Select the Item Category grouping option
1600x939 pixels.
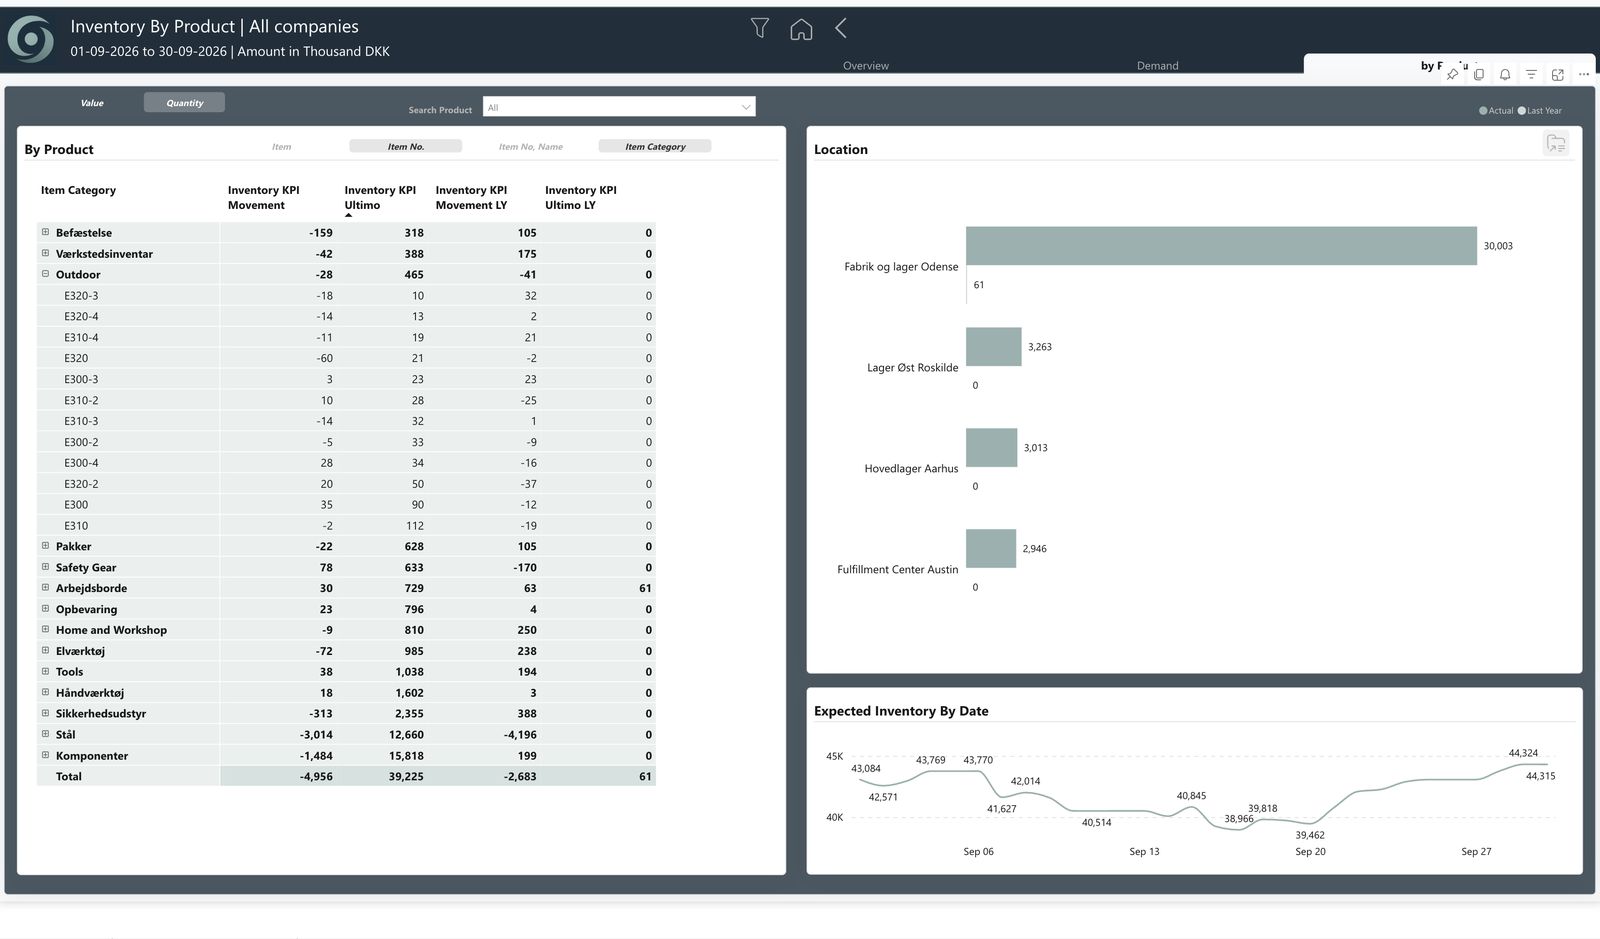[x=655, y=146]
